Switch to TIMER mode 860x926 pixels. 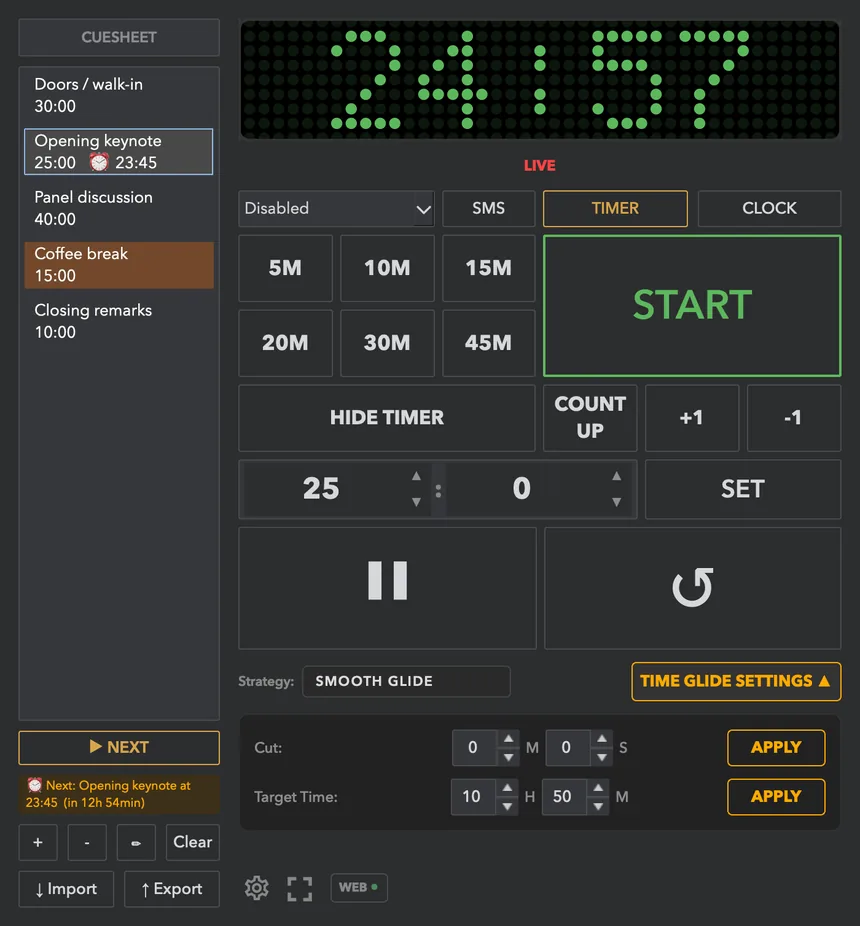click(615, 208)
